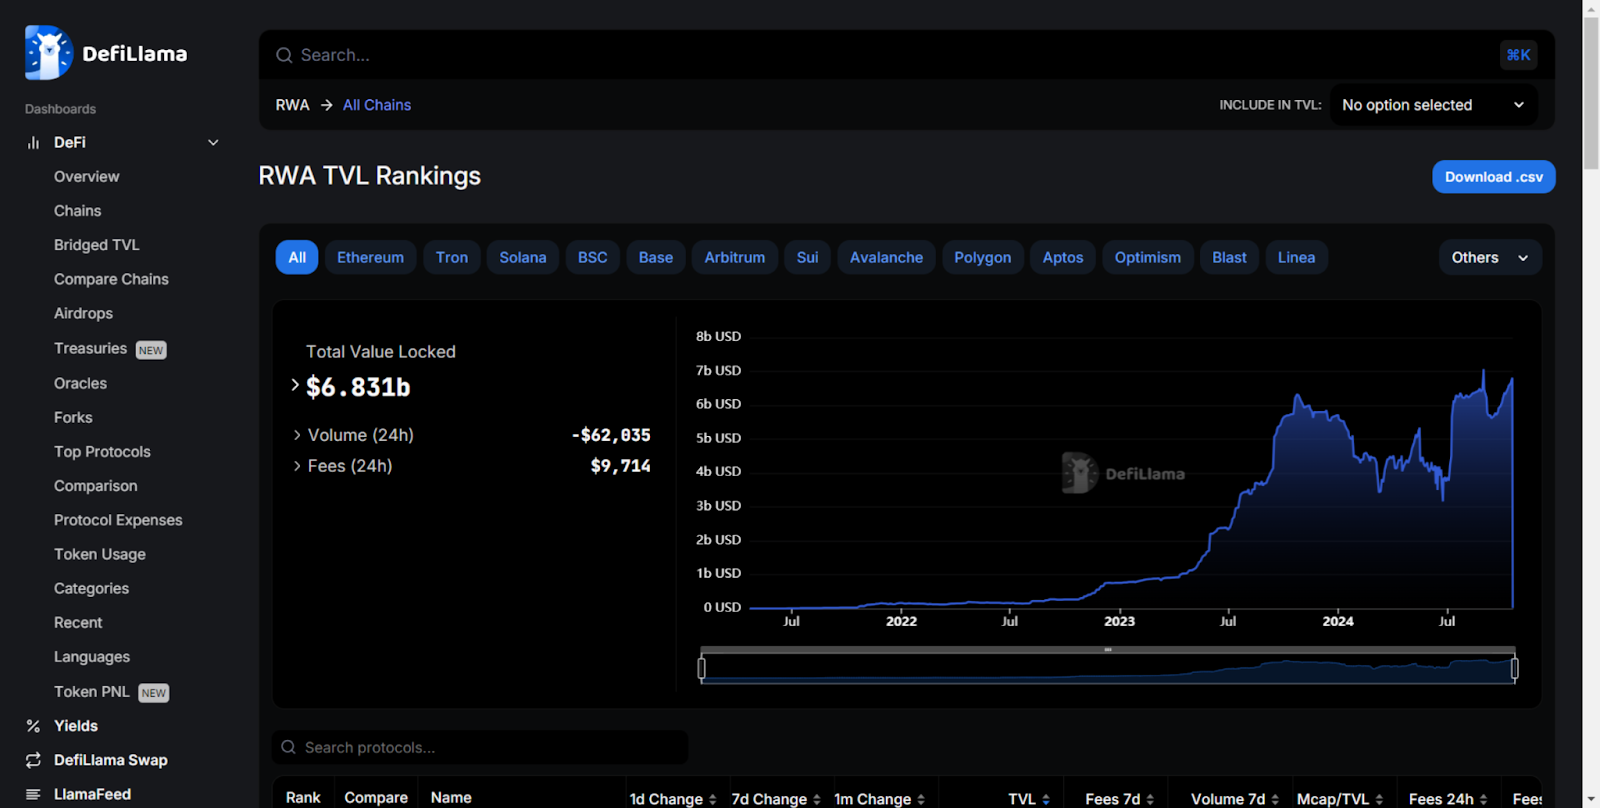Sort by Volume 7d column arrows
The width and height of the screenshot is (1600, 808).
[1274, 799]
